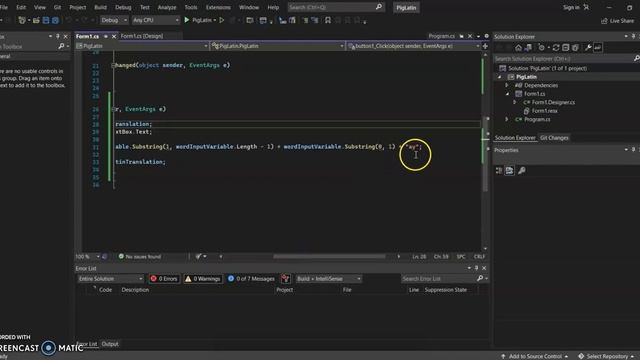Click Property Pages wrench icon in Properties panel
This screenshot has height=360, width=640.
(x=522, y=171)
